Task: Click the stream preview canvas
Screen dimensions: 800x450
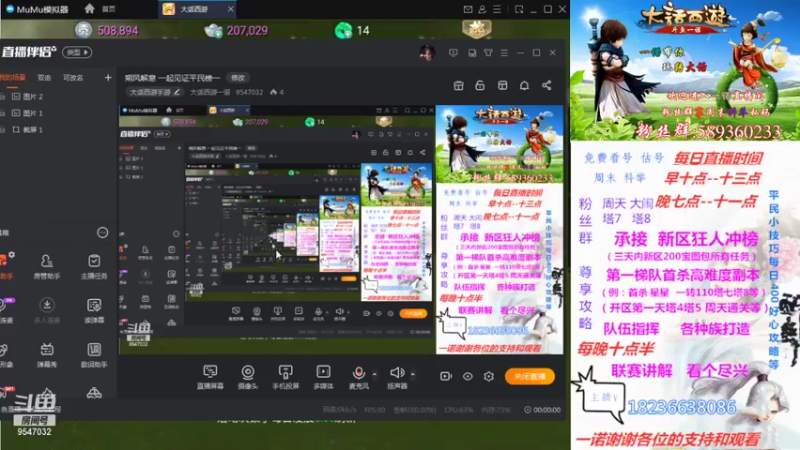Action: coord(341,230)
